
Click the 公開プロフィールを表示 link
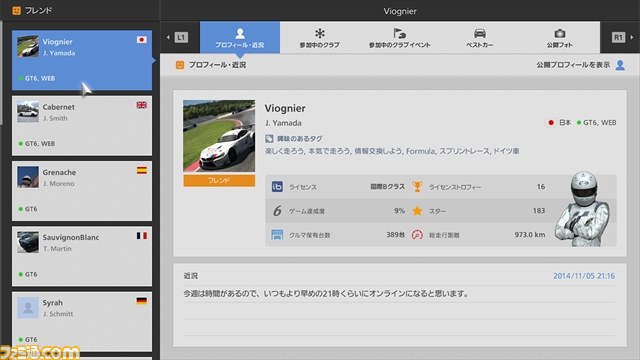(x=573, y=65)
